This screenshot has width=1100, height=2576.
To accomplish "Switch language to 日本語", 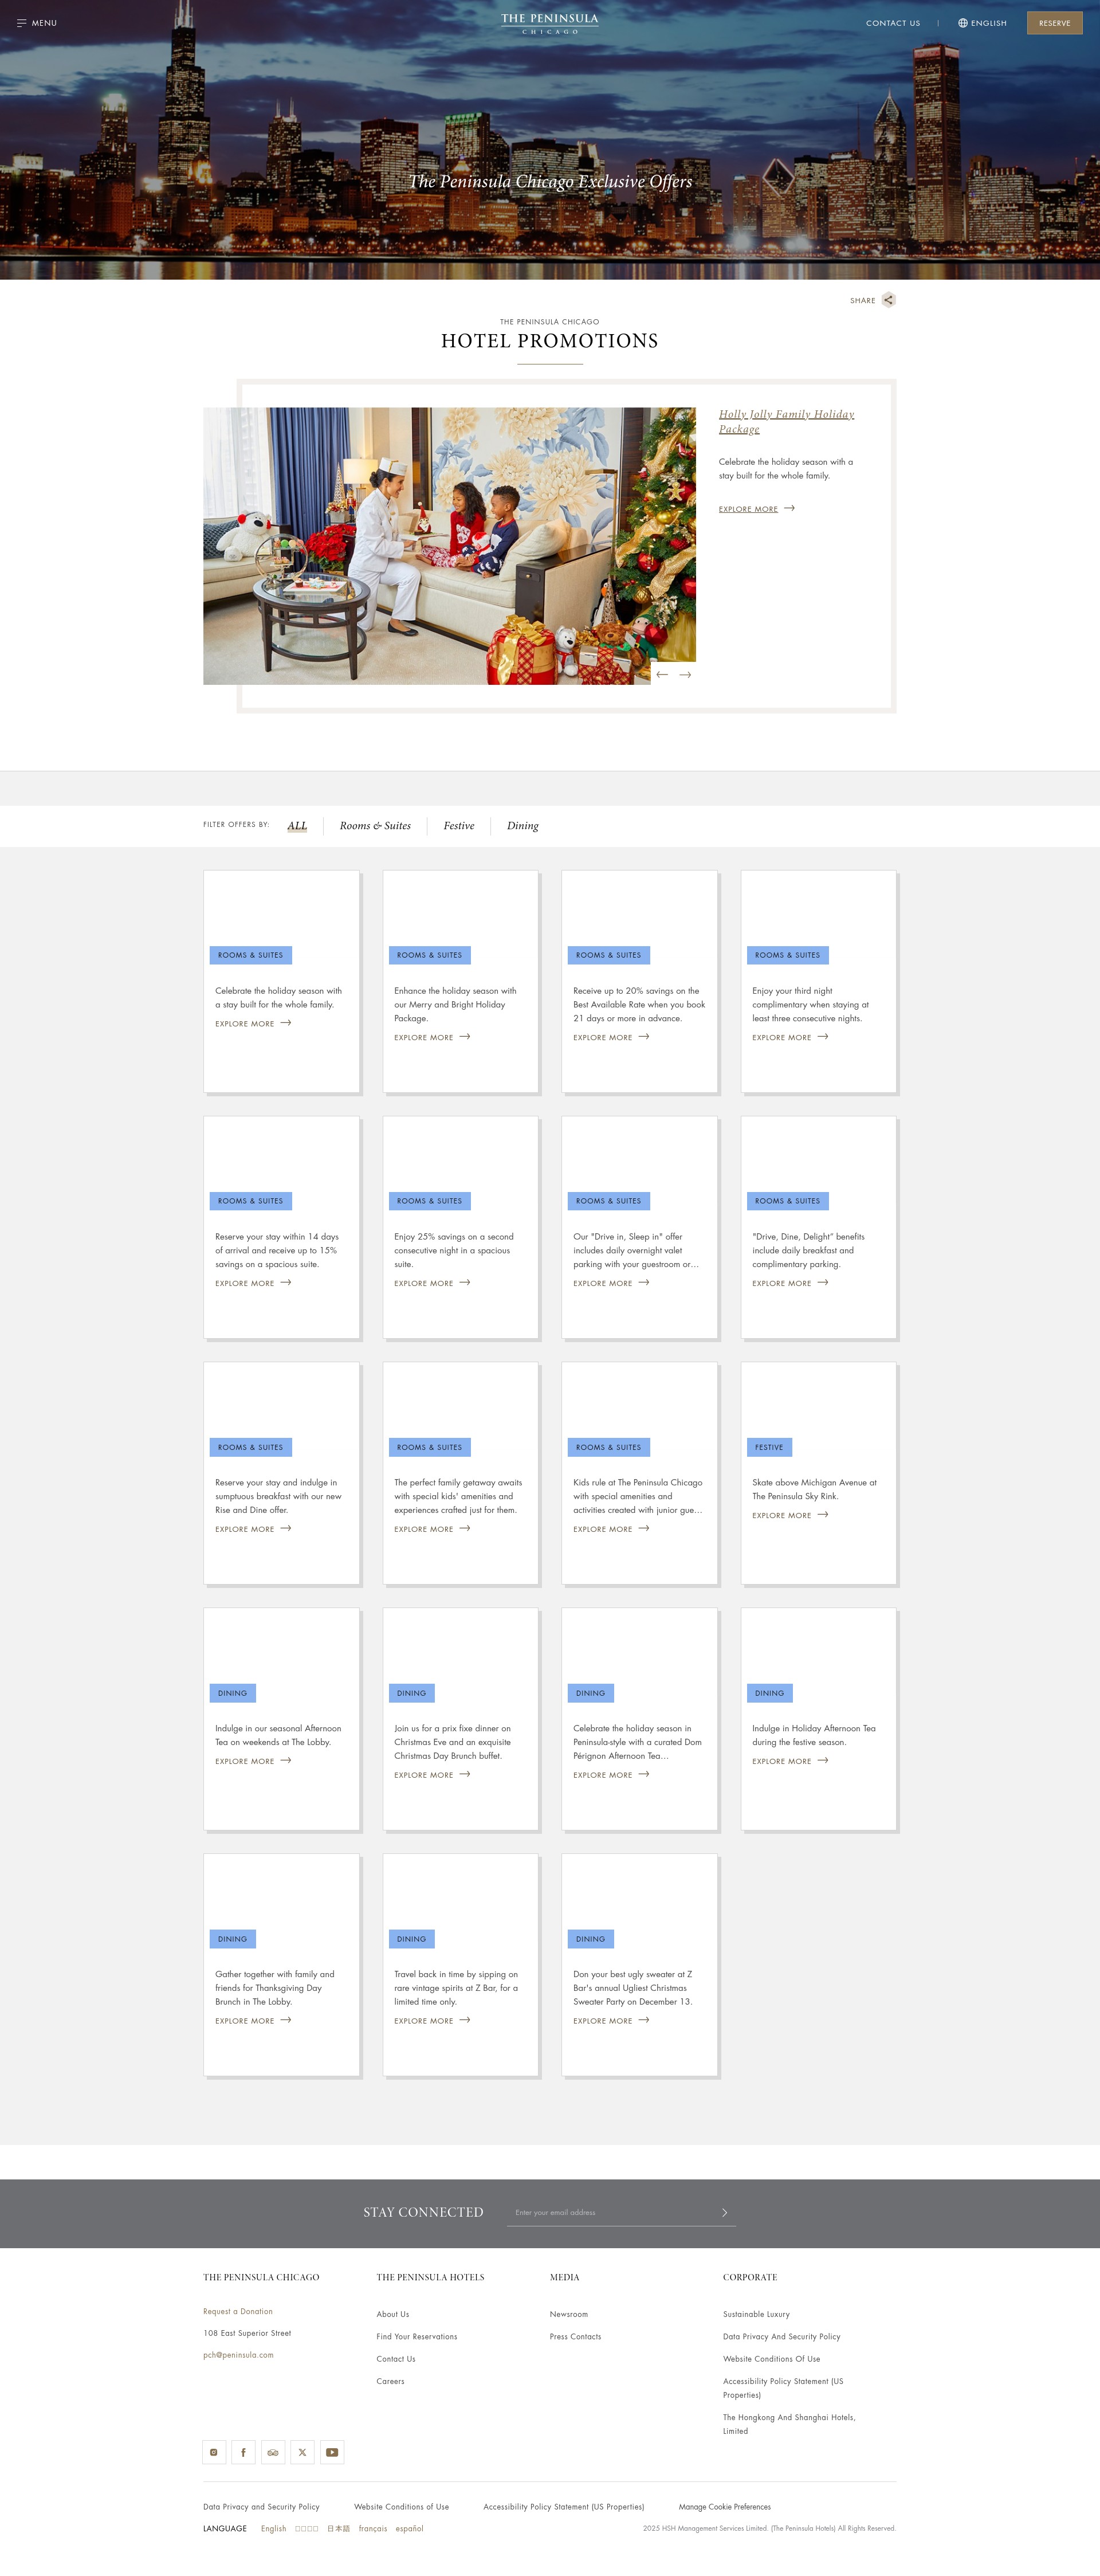I will click(338, 2529).
